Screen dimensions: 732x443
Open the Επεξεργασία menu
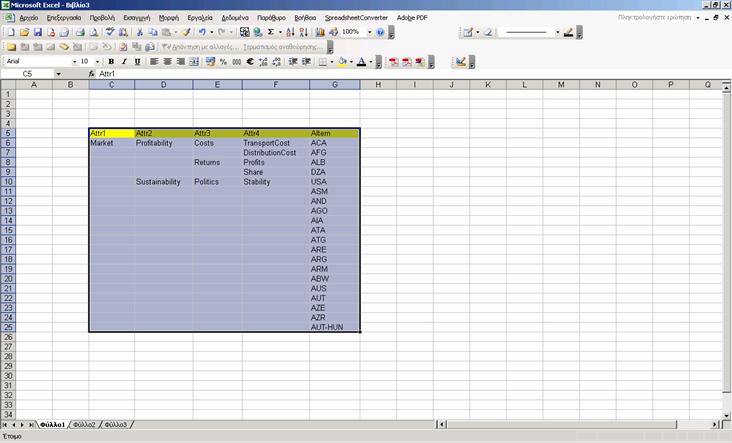pos(64,18)
